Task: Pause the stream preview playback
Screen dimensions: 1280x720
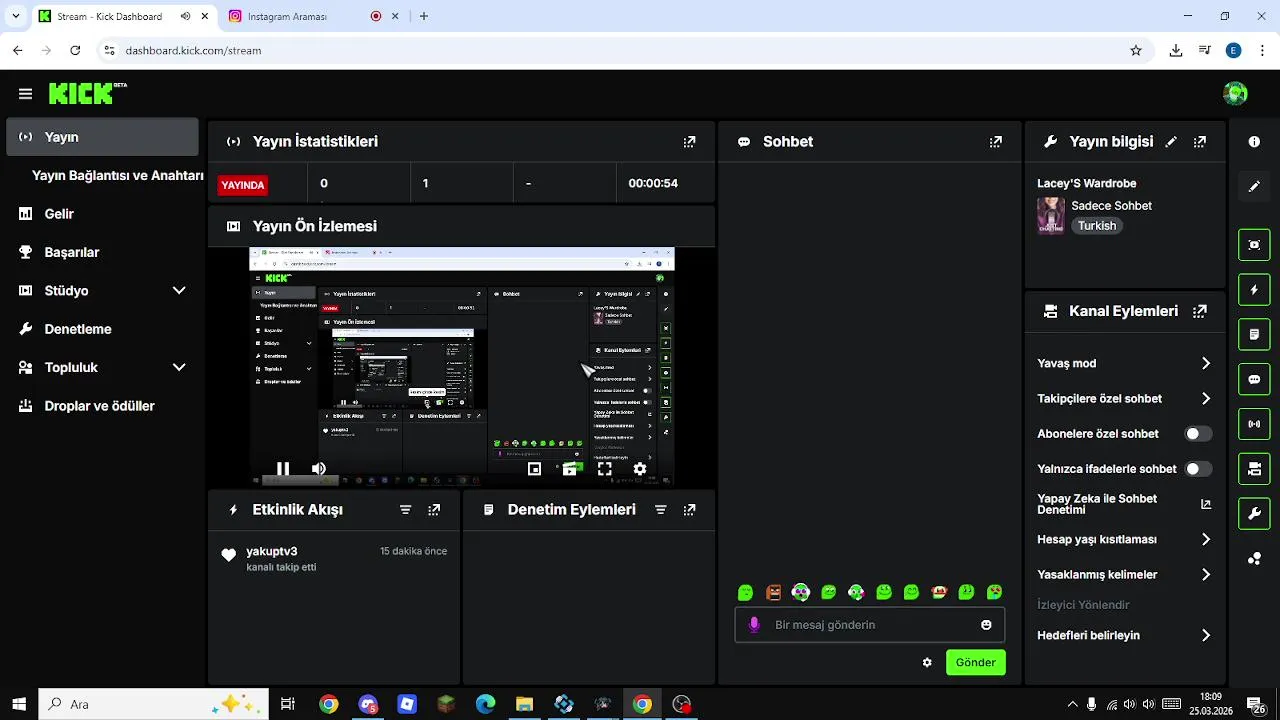Action: pyautogui.click(x=283, y=468)
